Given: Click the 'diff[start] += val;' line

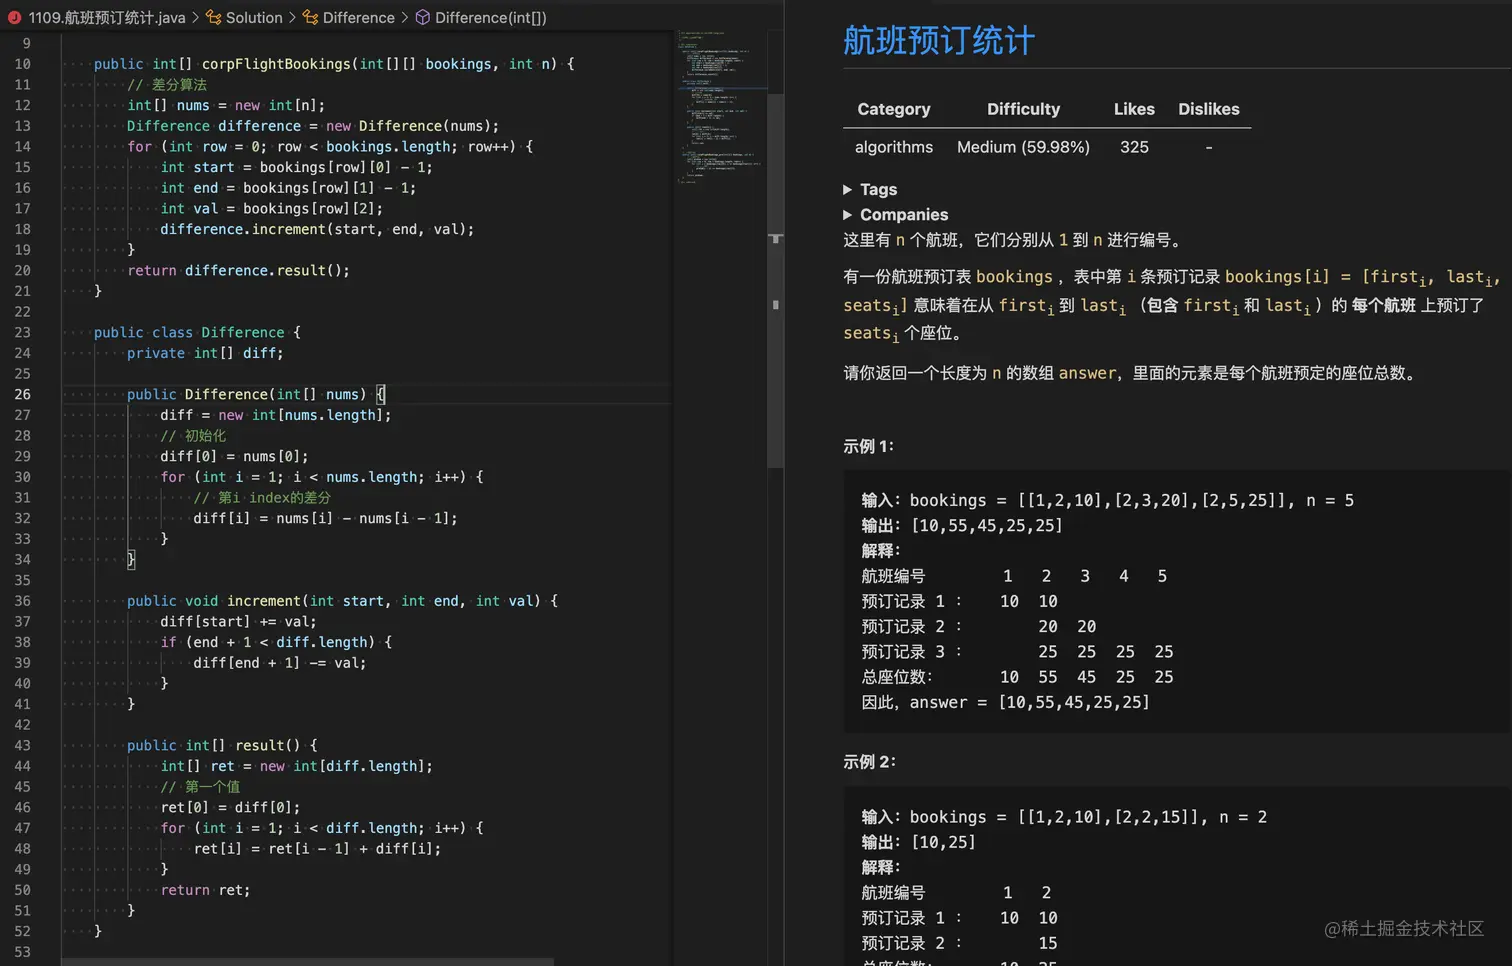Looking at the screenshot, I should [238, 621].
